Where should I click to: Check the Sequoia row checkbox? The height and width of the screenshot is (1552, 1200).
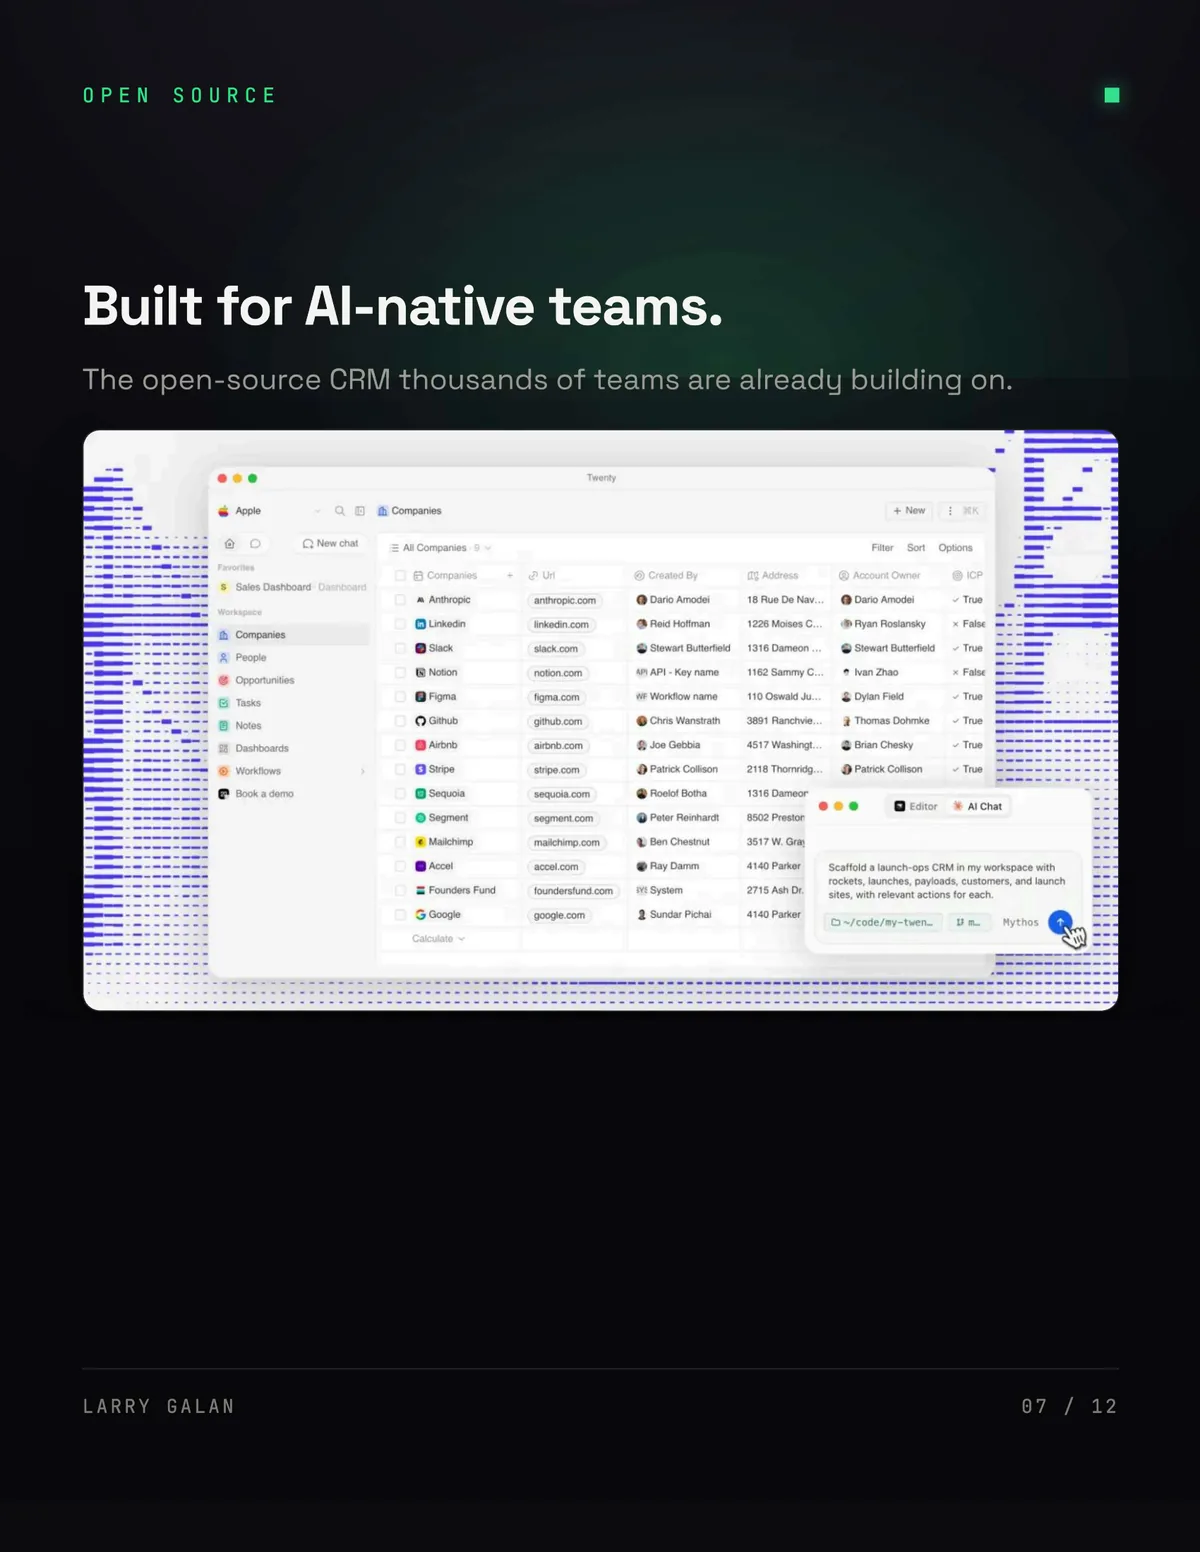(x=400, y=794)
